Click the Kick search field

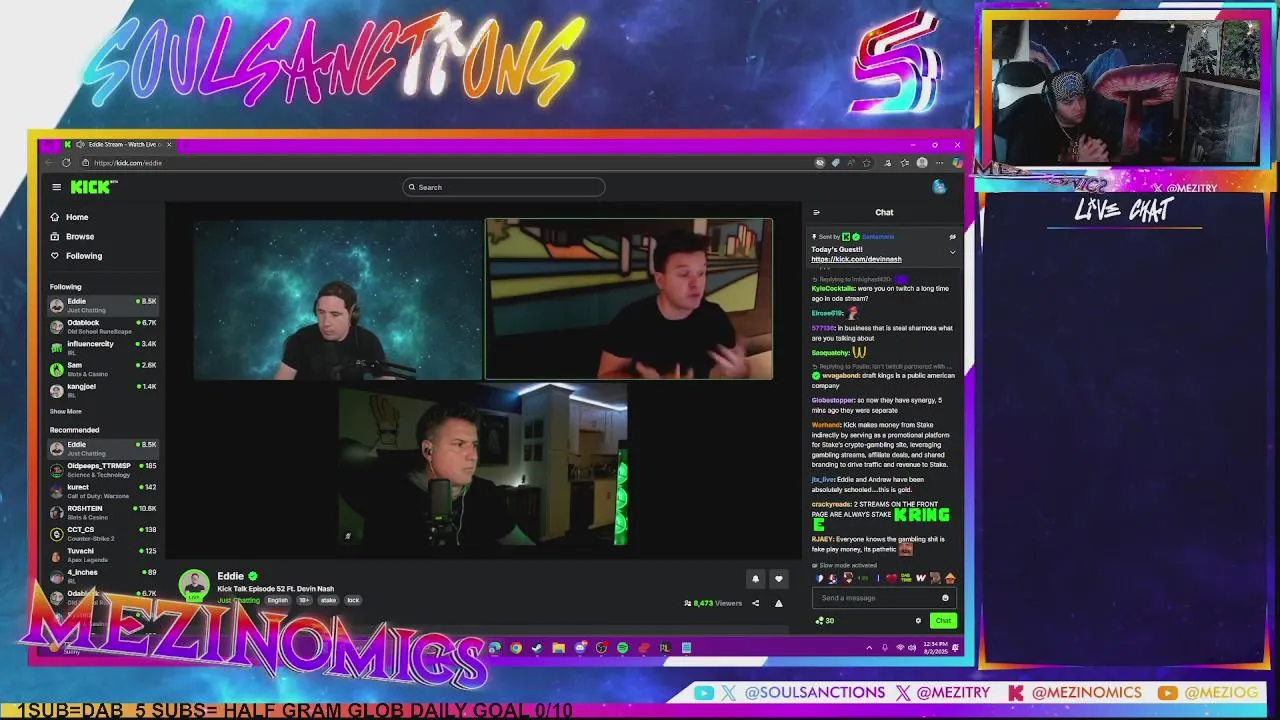(504, 187)
